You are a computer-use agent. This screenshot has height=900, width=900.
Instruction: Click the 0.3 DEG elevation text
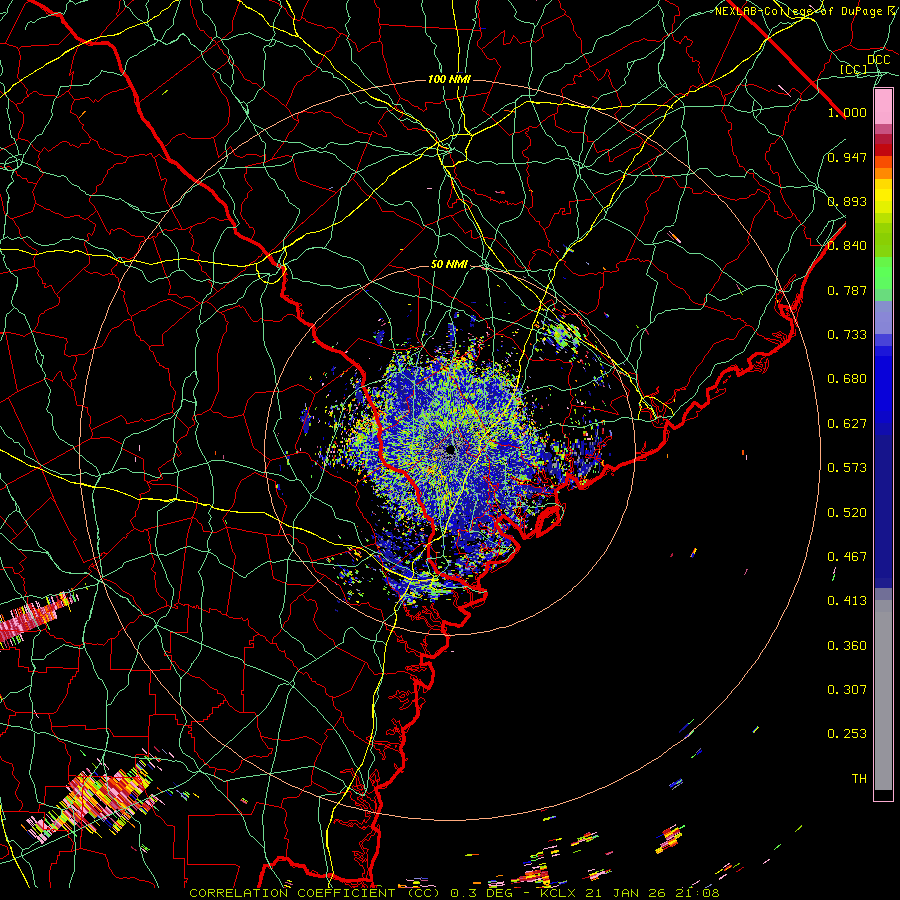pyautogui.click(x=481, y=893)
